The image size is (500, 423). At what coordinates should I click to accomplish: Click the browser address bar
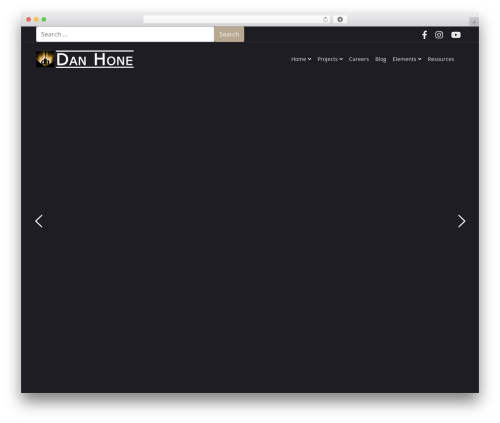pos(237,19)
